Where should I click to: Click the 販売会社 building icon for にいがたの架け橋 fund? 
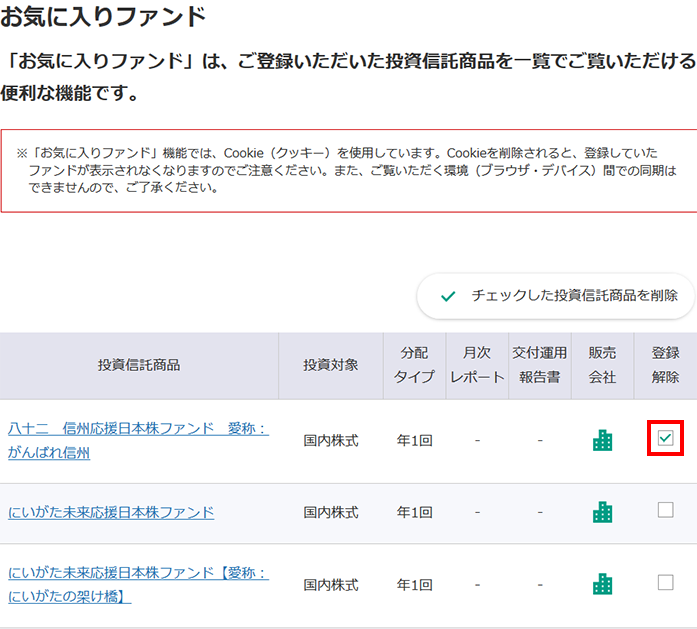pos(602,584)
